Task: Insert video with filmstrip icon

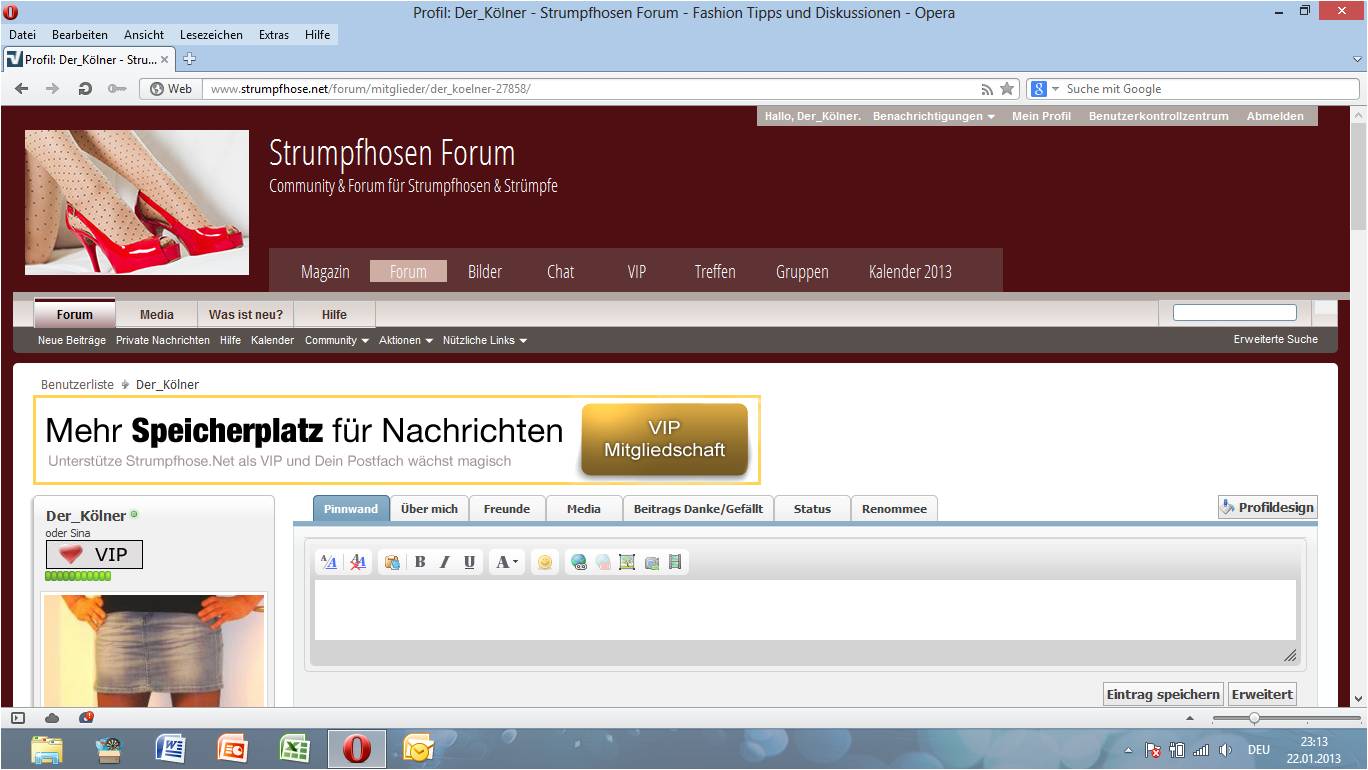Action: pos(675,562)
